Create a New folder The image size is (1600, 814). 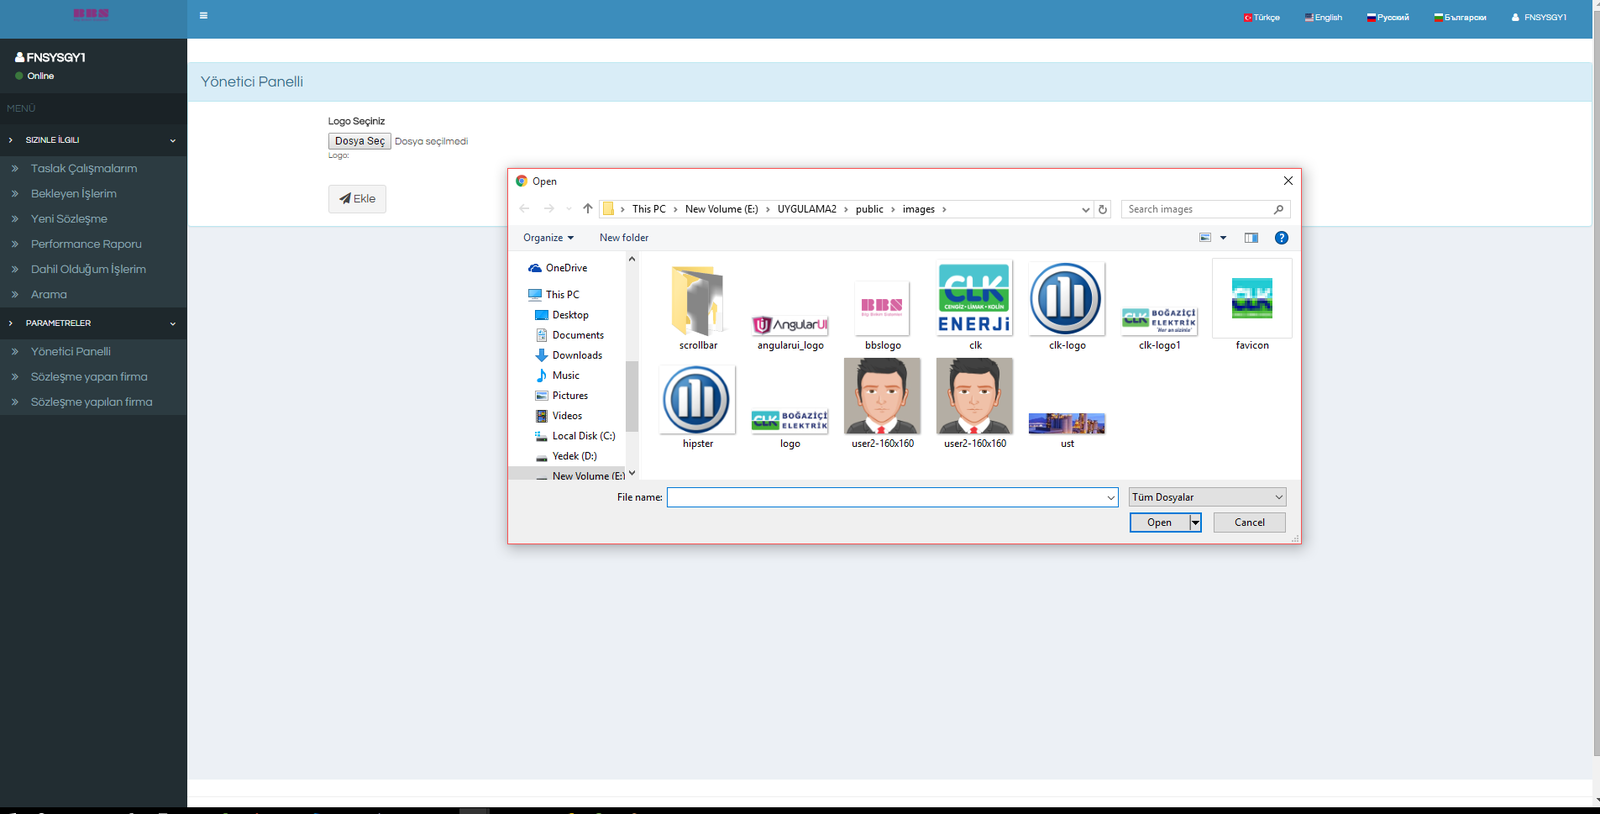pos(624,238)
